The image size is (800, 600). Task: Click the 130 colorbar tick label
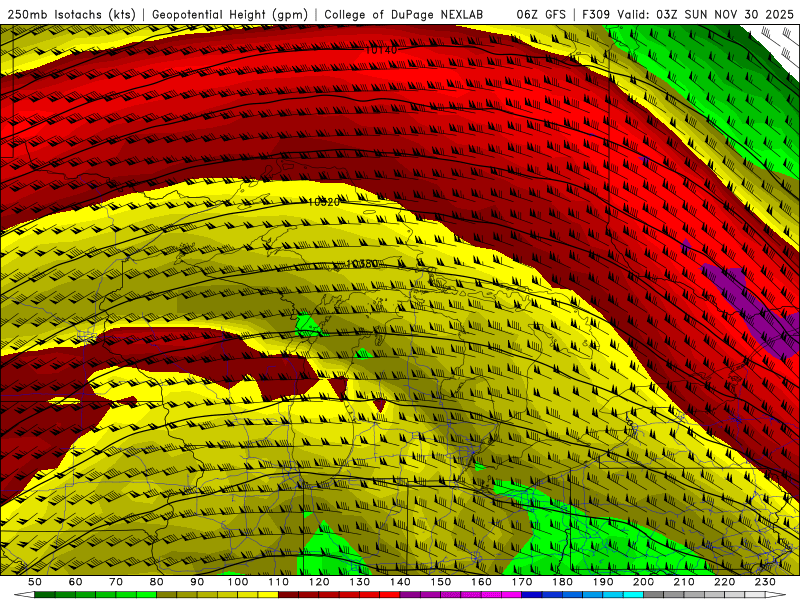(x=360, y=582)
